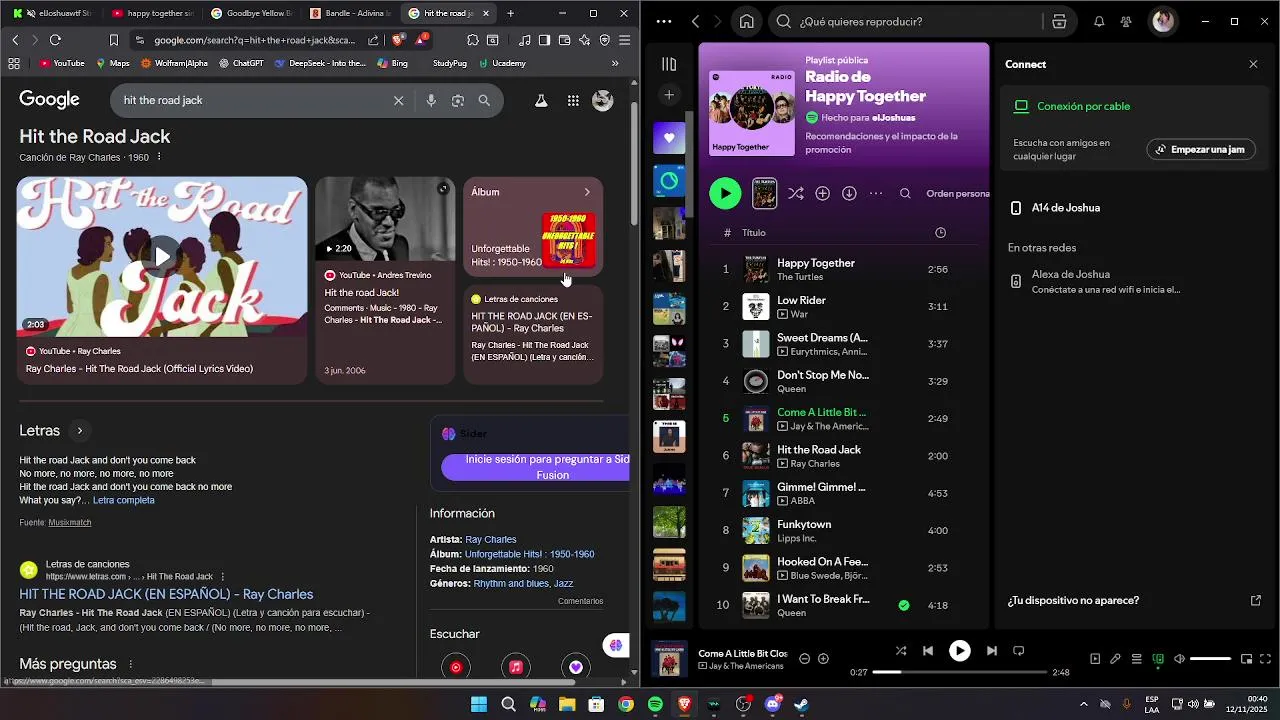
Task: Open options menu next to 'Canción de Ray Charles'
Action: 159,157
